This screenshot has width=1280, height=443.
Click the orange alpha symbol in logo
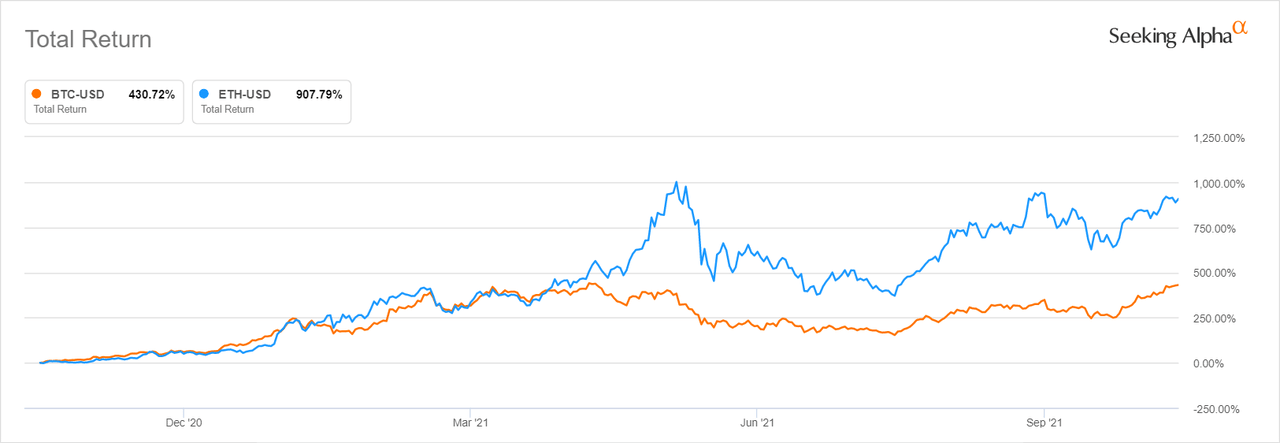[x=1240, y=27]
